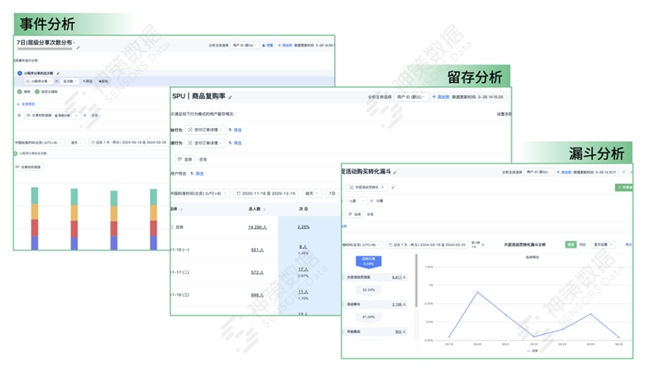Click green plus icon to add metric
The width and height of the screenshot is (650, 376).
pos(19,92)
